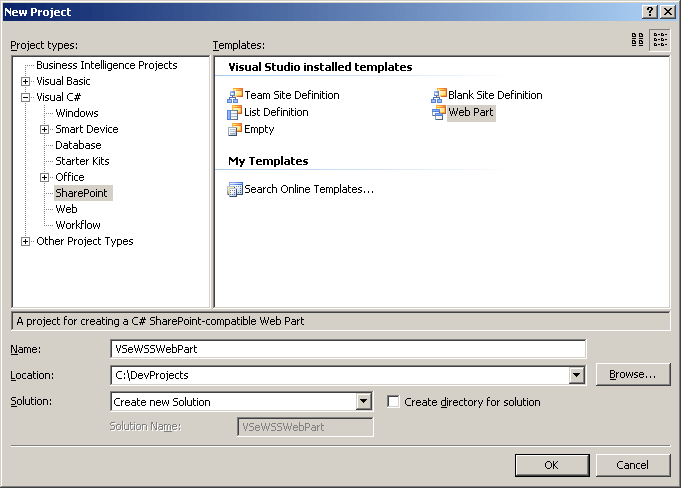Switch to small icons list view

(x=660, y=40)
